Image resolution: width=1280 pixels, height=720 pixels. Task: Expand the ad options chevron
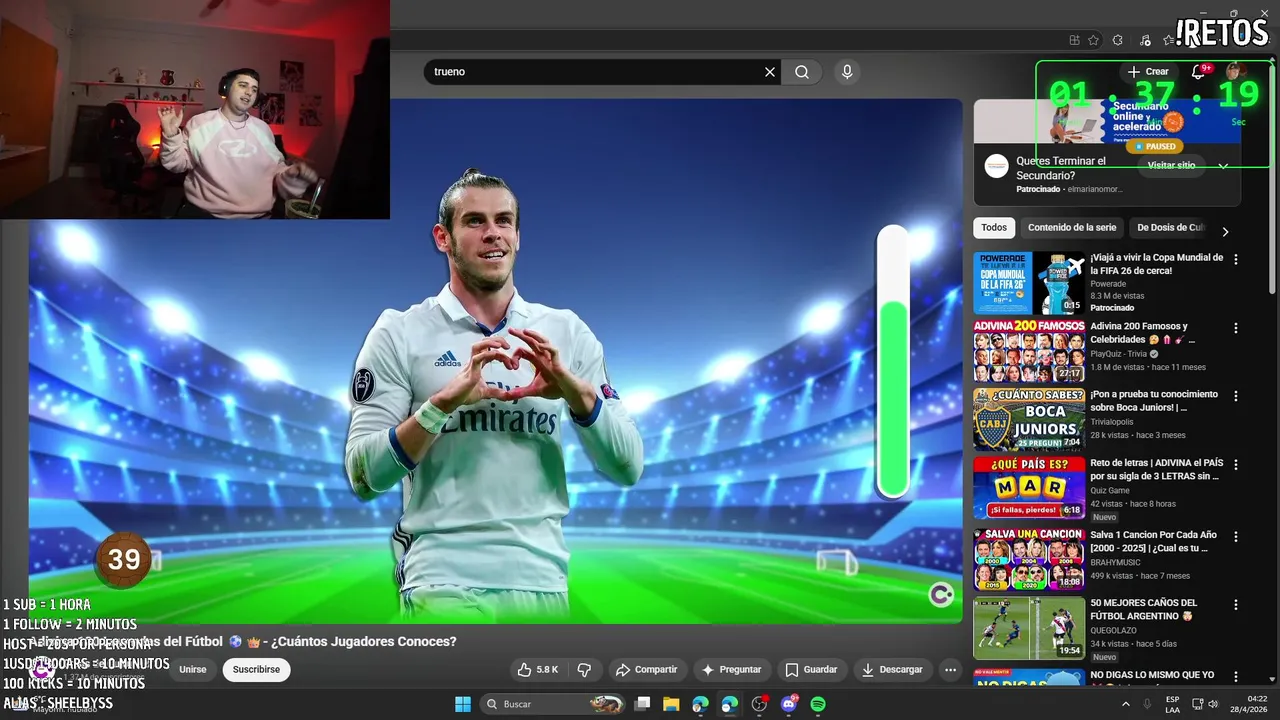click(x=1223, y=166)
